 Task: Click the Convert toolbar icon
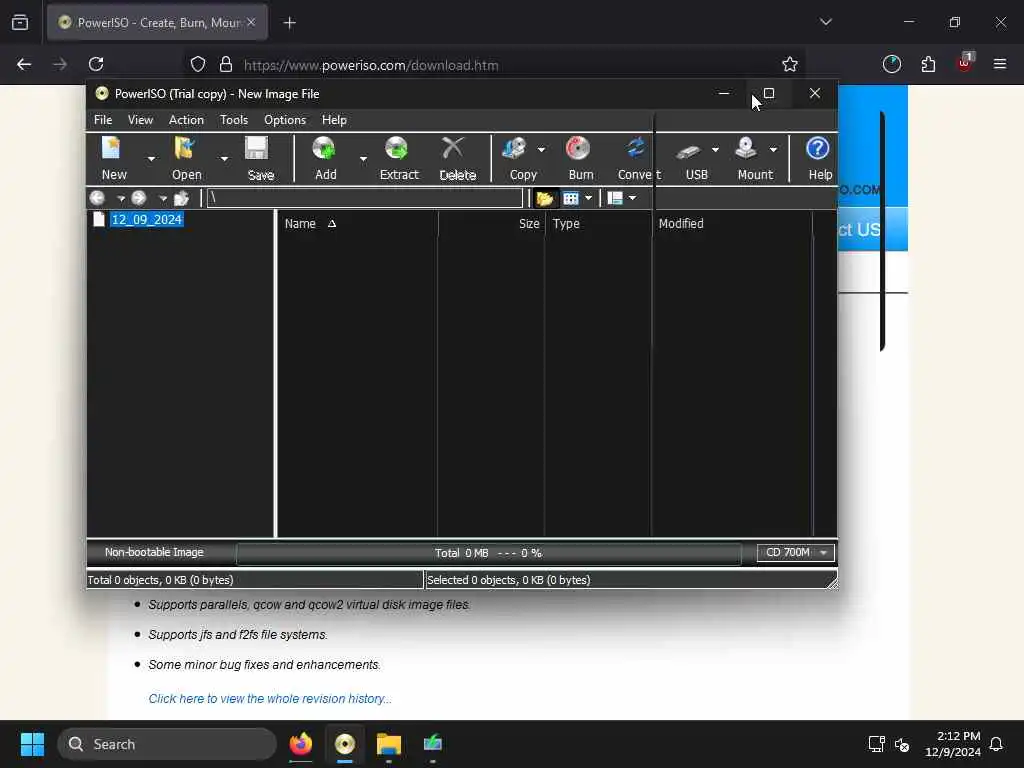point(635,149)
